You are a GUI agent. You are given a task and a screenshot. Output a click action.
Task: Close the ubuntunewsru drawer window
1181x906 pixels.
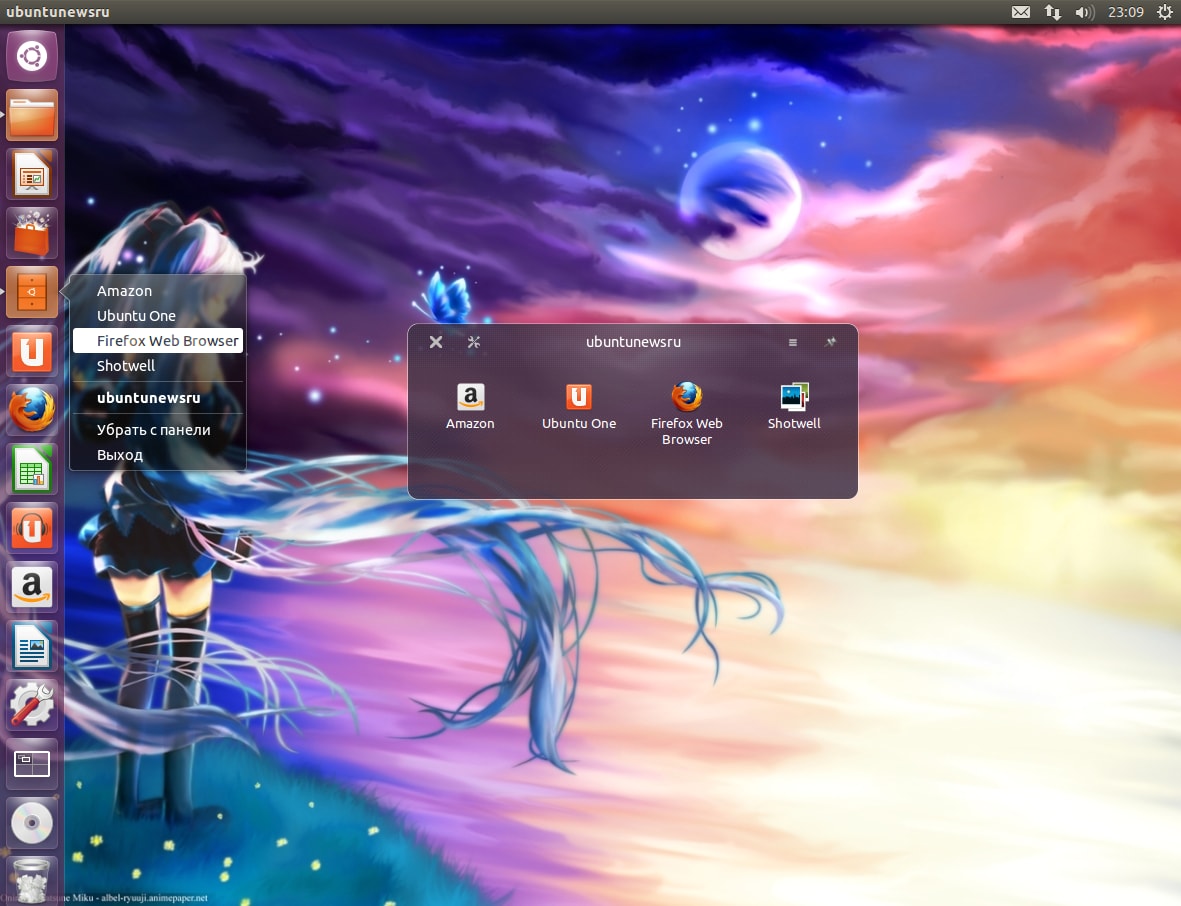pos(435,342)
